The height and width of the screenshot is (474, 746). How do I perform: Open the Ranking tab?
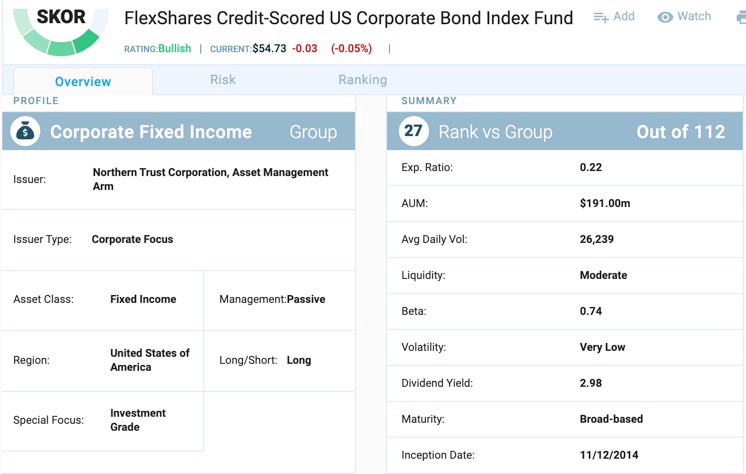(362, 80)
